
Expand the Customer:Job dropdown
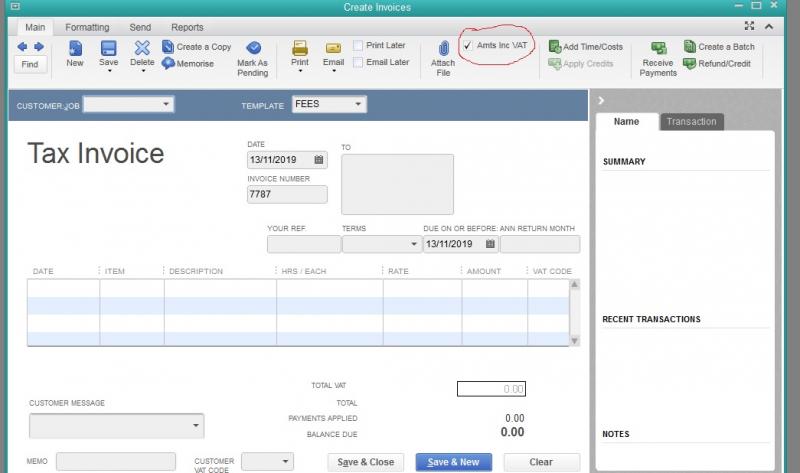(166, 104)
